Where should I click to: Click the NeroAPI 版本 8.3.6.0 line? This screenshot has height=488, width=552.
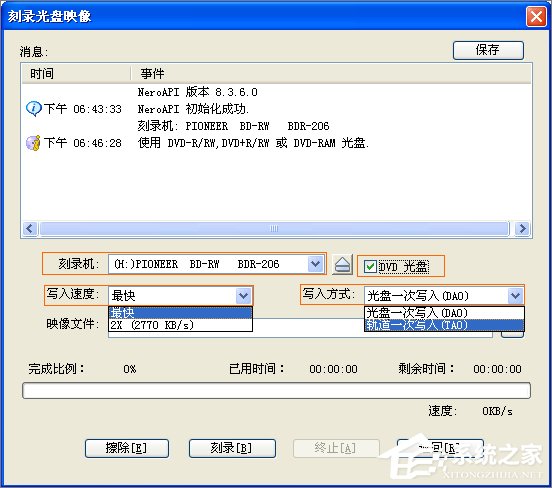pos(197,92)
